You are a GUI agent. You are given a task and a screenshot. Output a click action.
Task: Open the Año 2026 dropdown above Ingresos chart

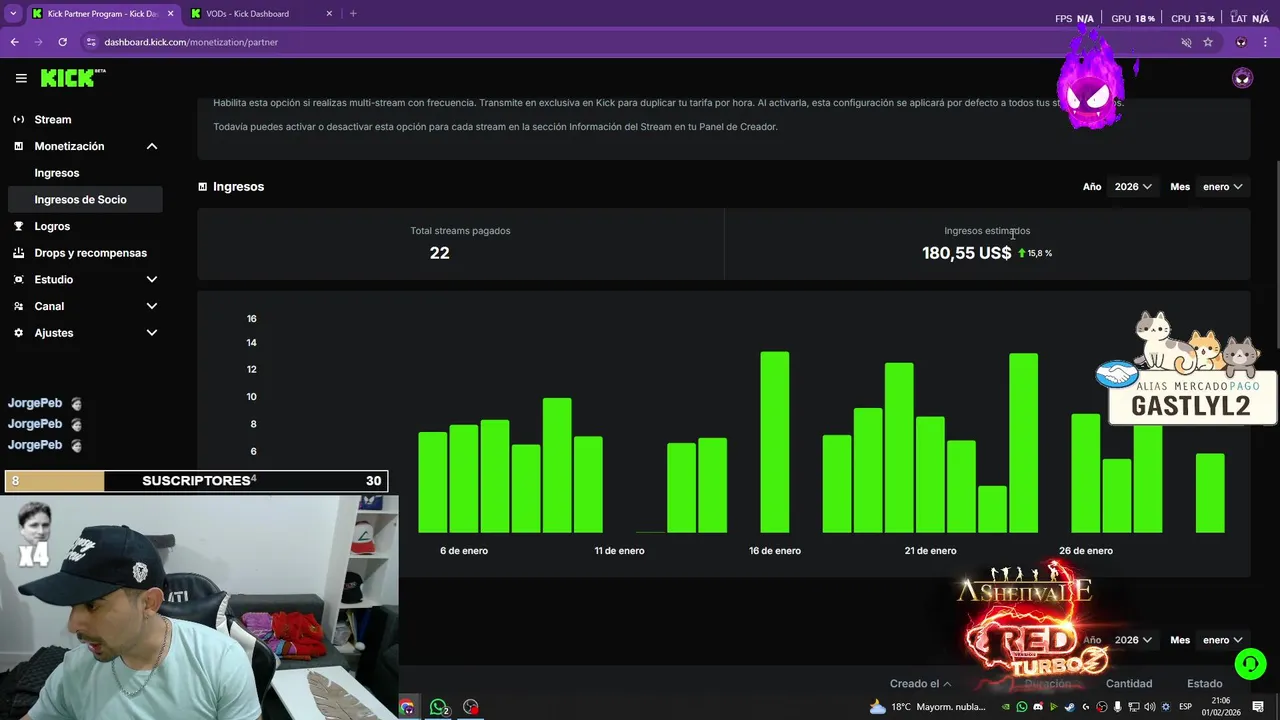click(x=1133, y=187)
